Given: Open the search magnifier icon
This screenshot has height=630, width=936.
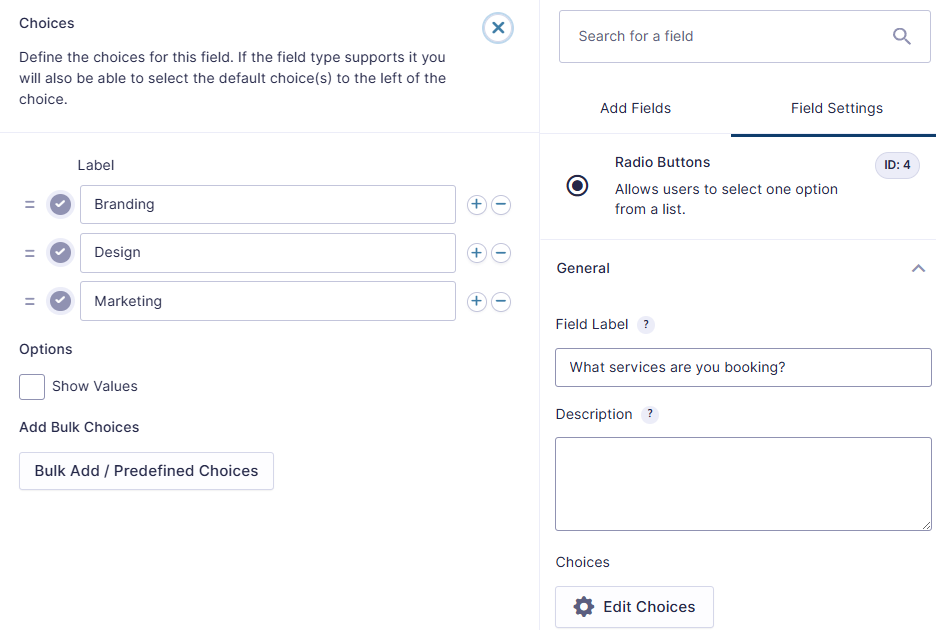Looking at the screenshot, I should pyautogui.click(x=901, y=35).
